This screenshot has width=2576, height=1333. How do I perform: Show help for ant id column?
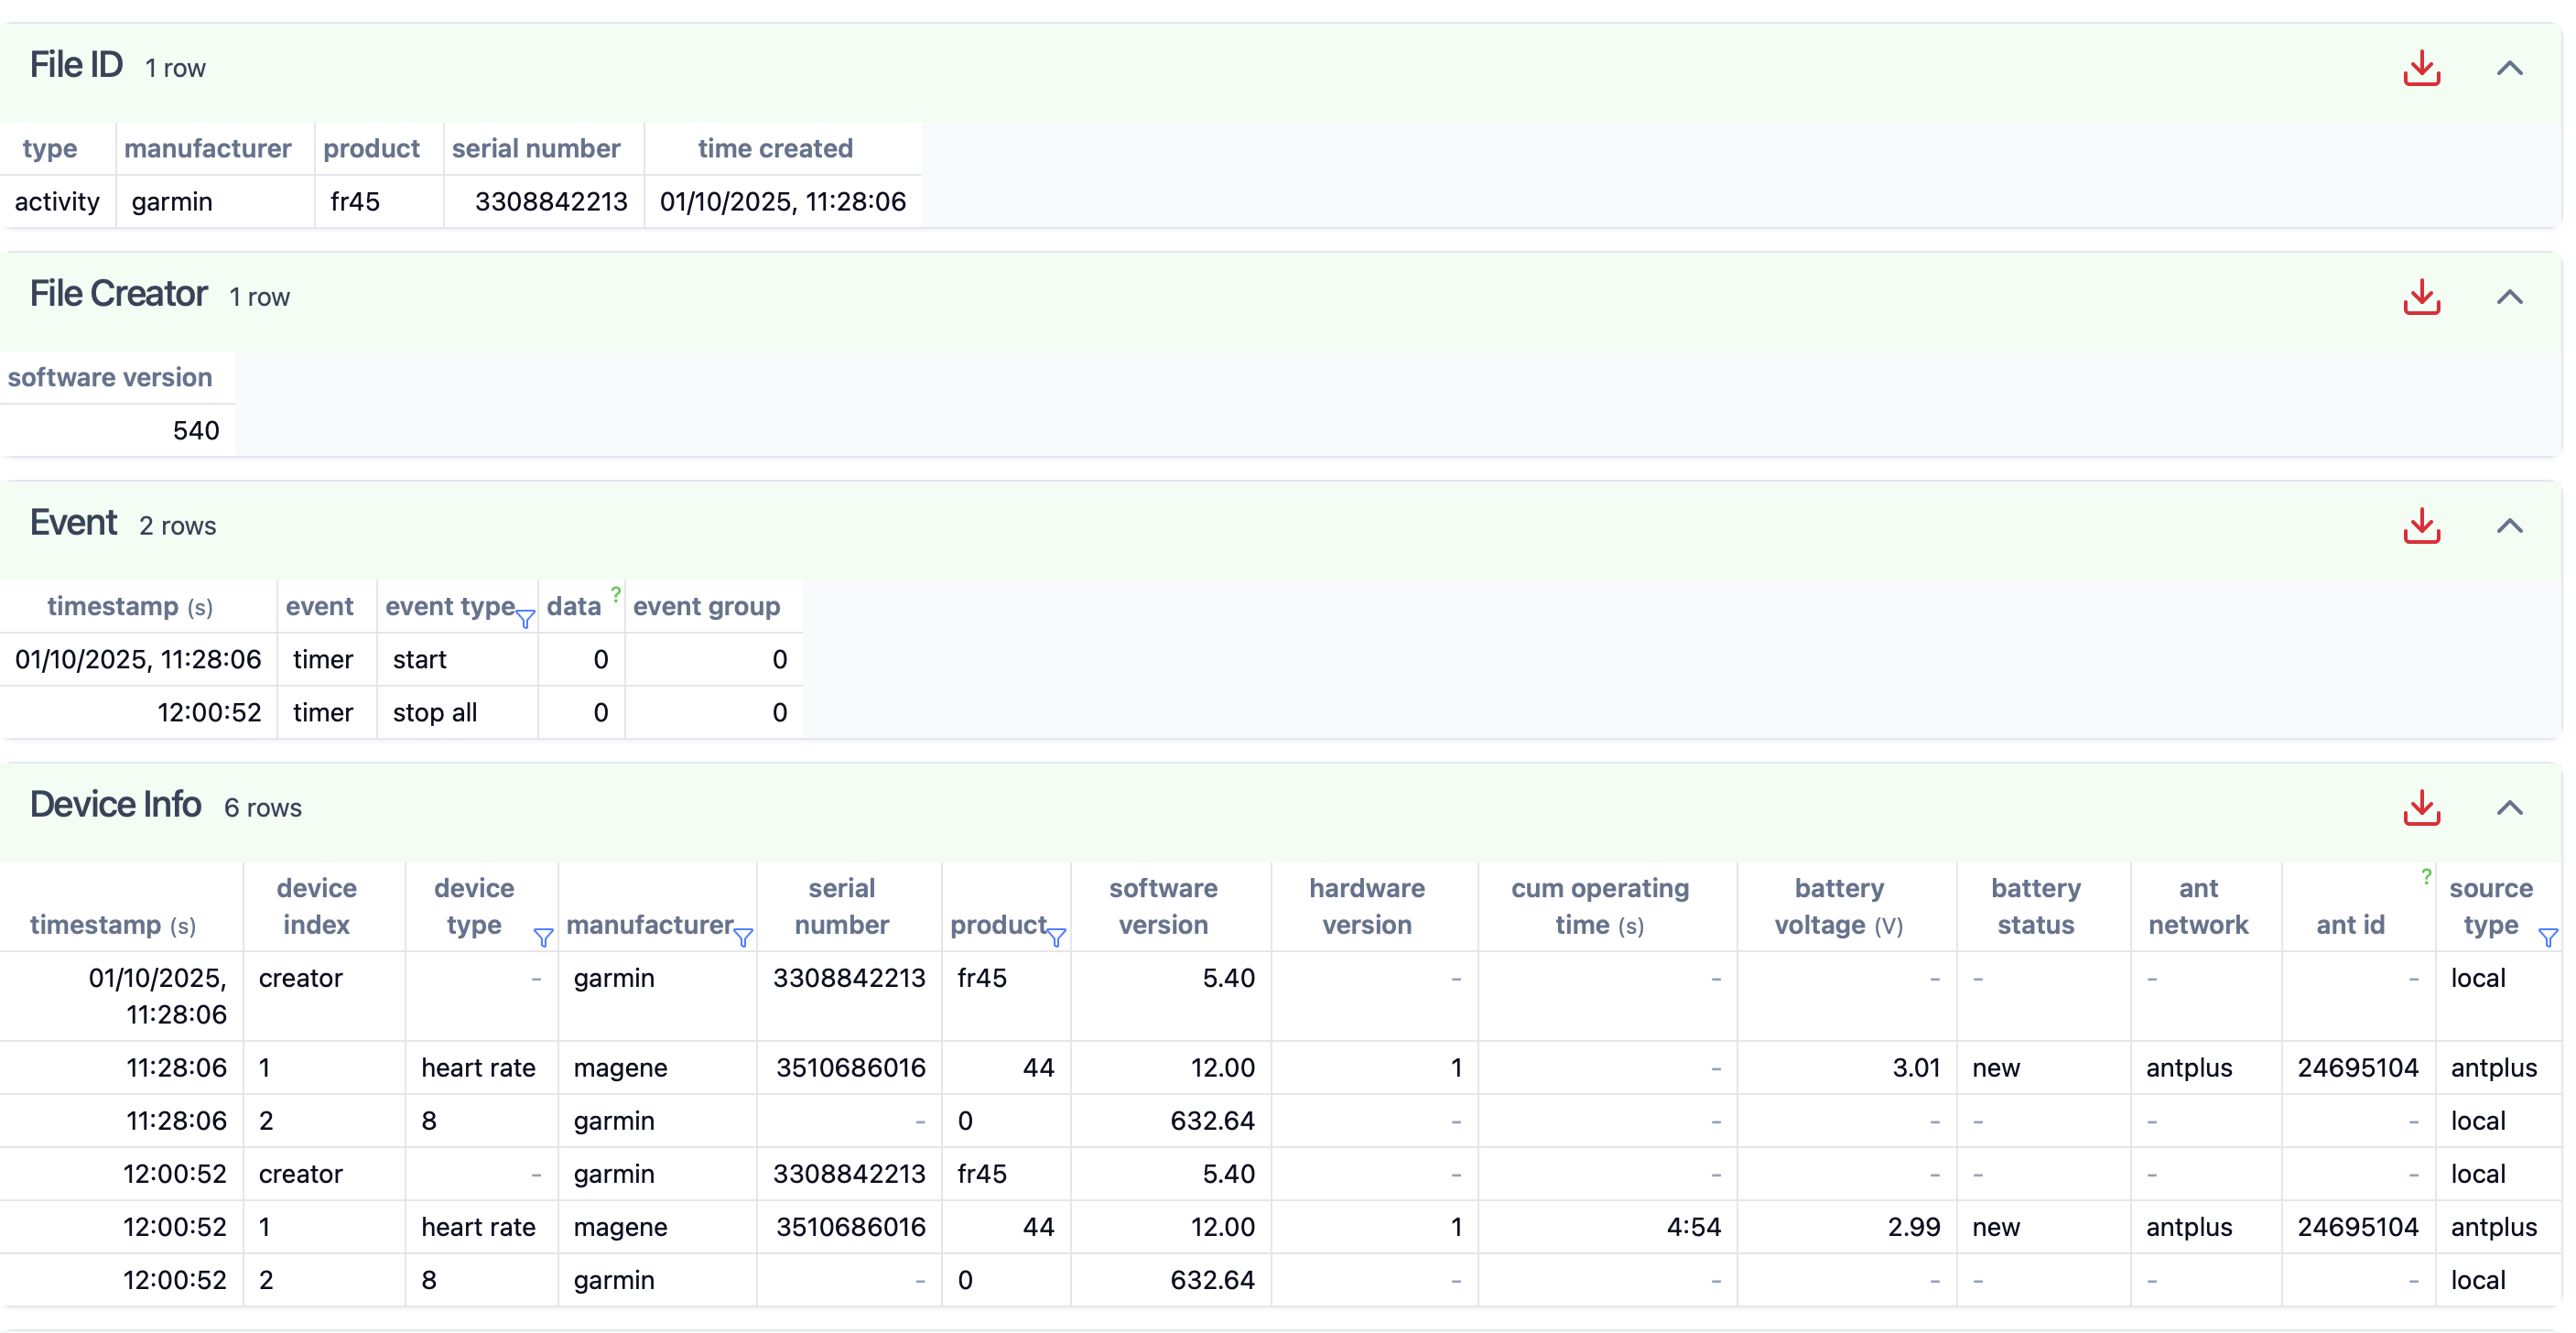(x=2426, y=877)
